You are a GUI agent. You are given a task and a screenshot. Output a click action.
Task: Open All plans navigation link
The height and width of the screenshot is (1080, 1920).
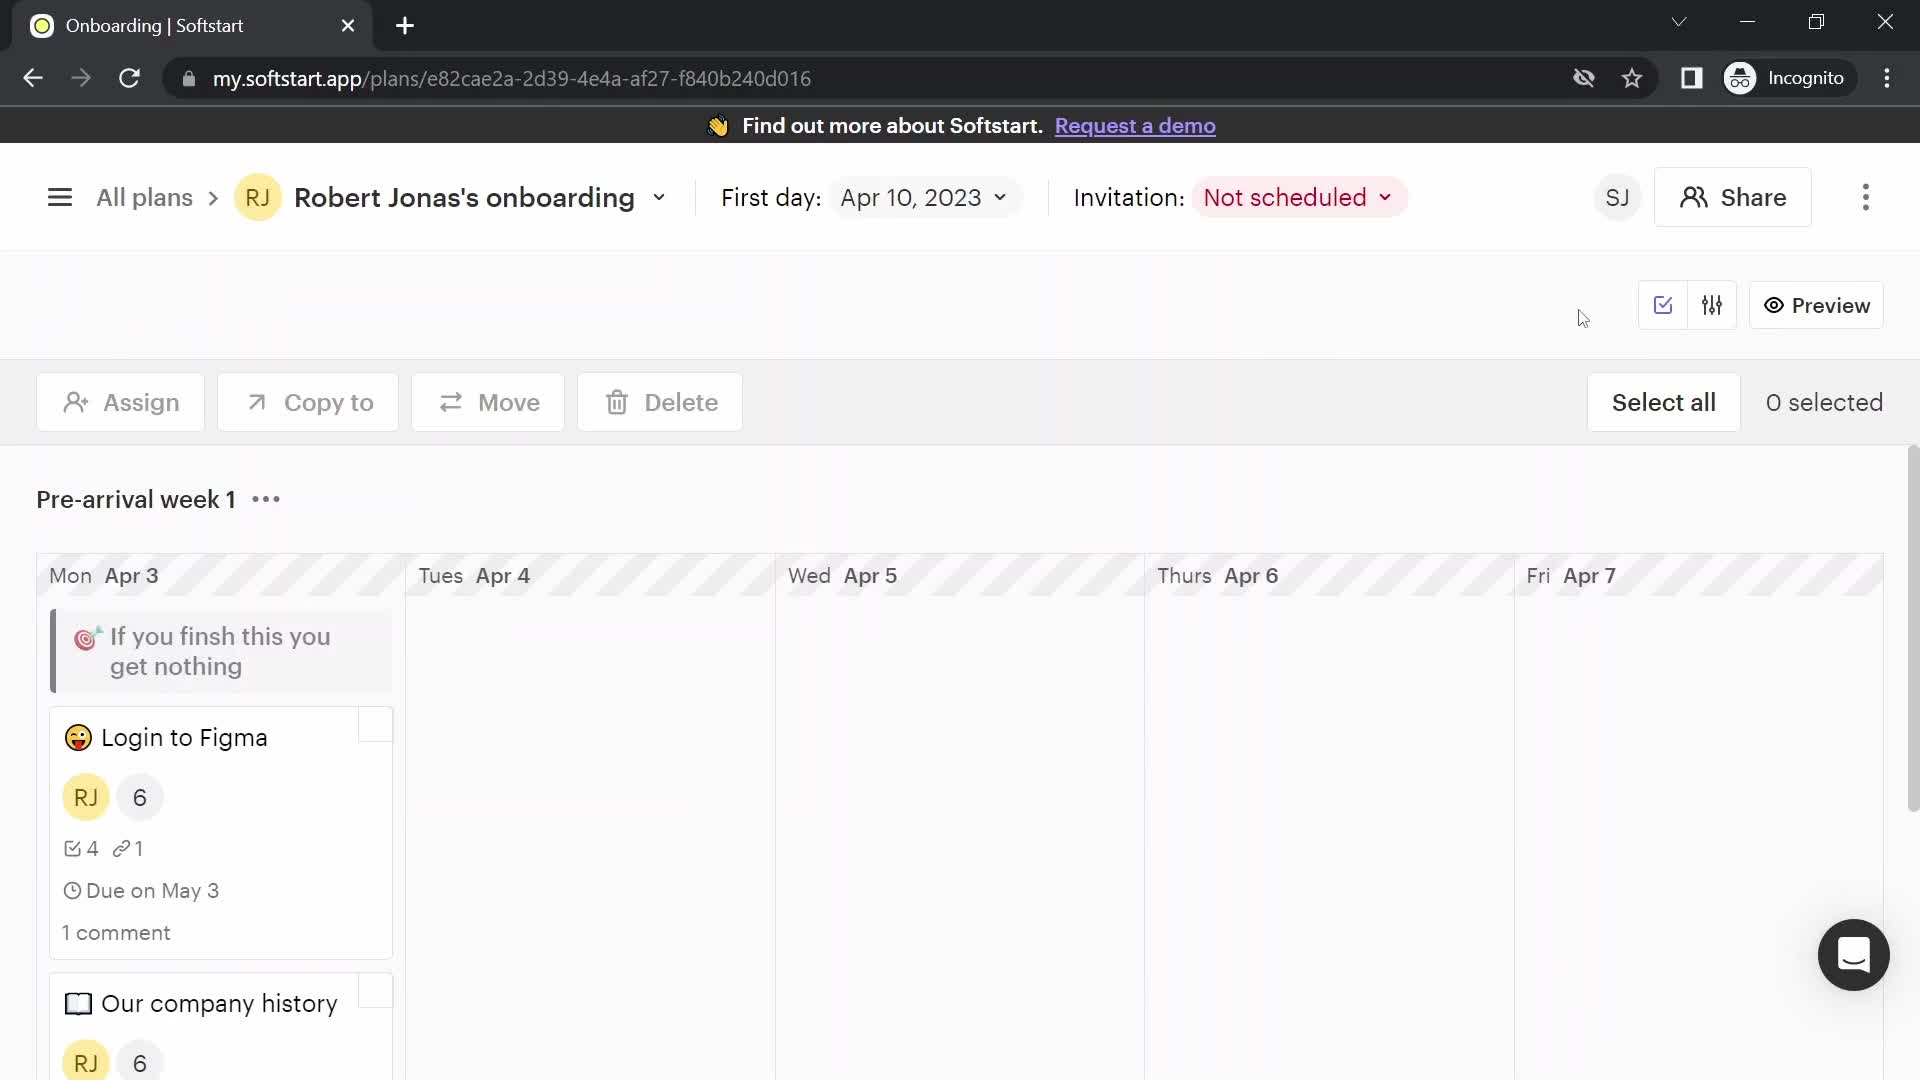click(x=144, y=198)
